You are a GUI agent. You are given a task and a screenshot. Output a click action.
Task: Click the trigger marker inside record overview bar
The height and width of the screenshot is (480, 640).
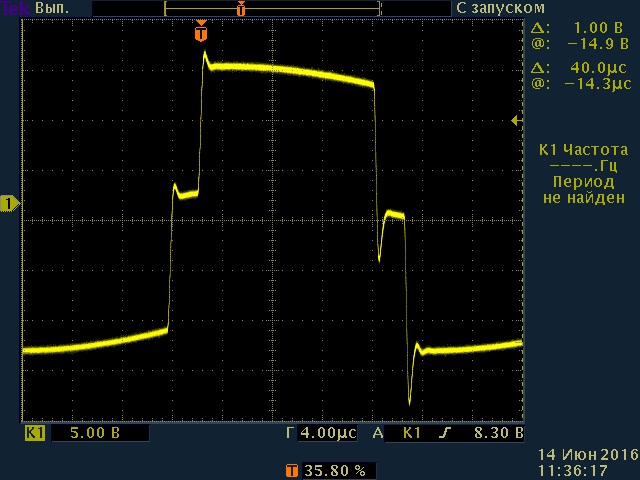click(241, 8)
